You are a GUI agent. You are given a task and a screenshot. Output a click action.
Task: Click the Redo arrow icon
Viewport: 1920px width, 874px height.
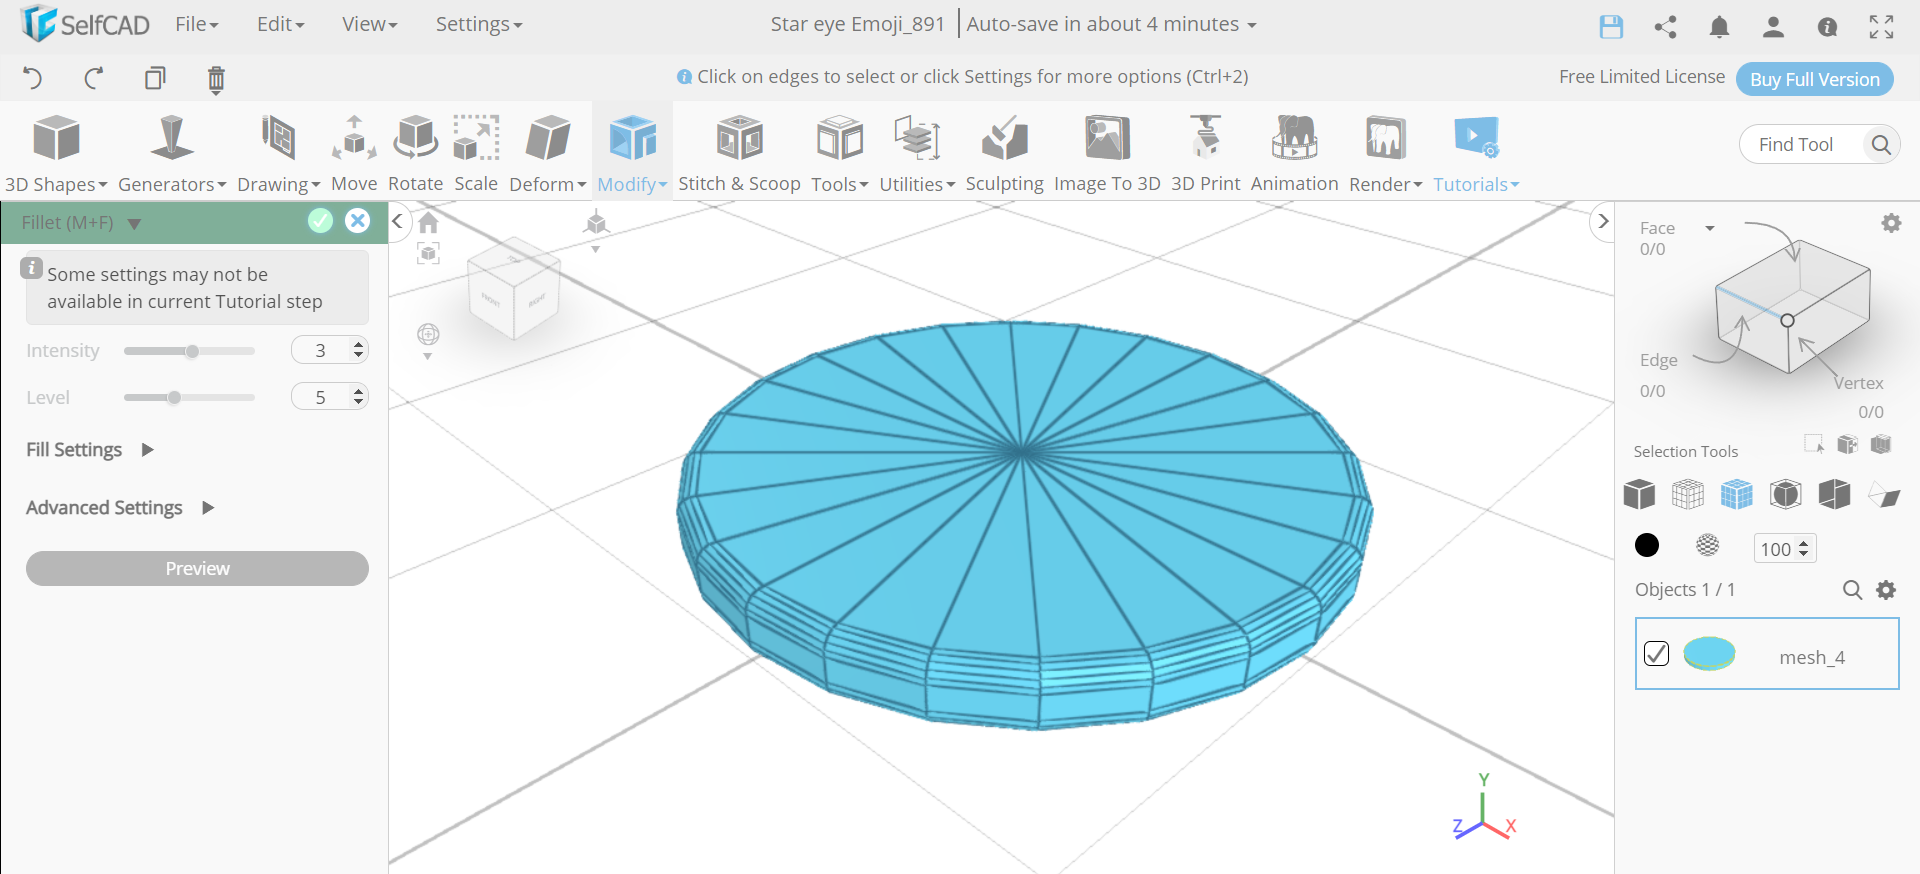point(94,78)
